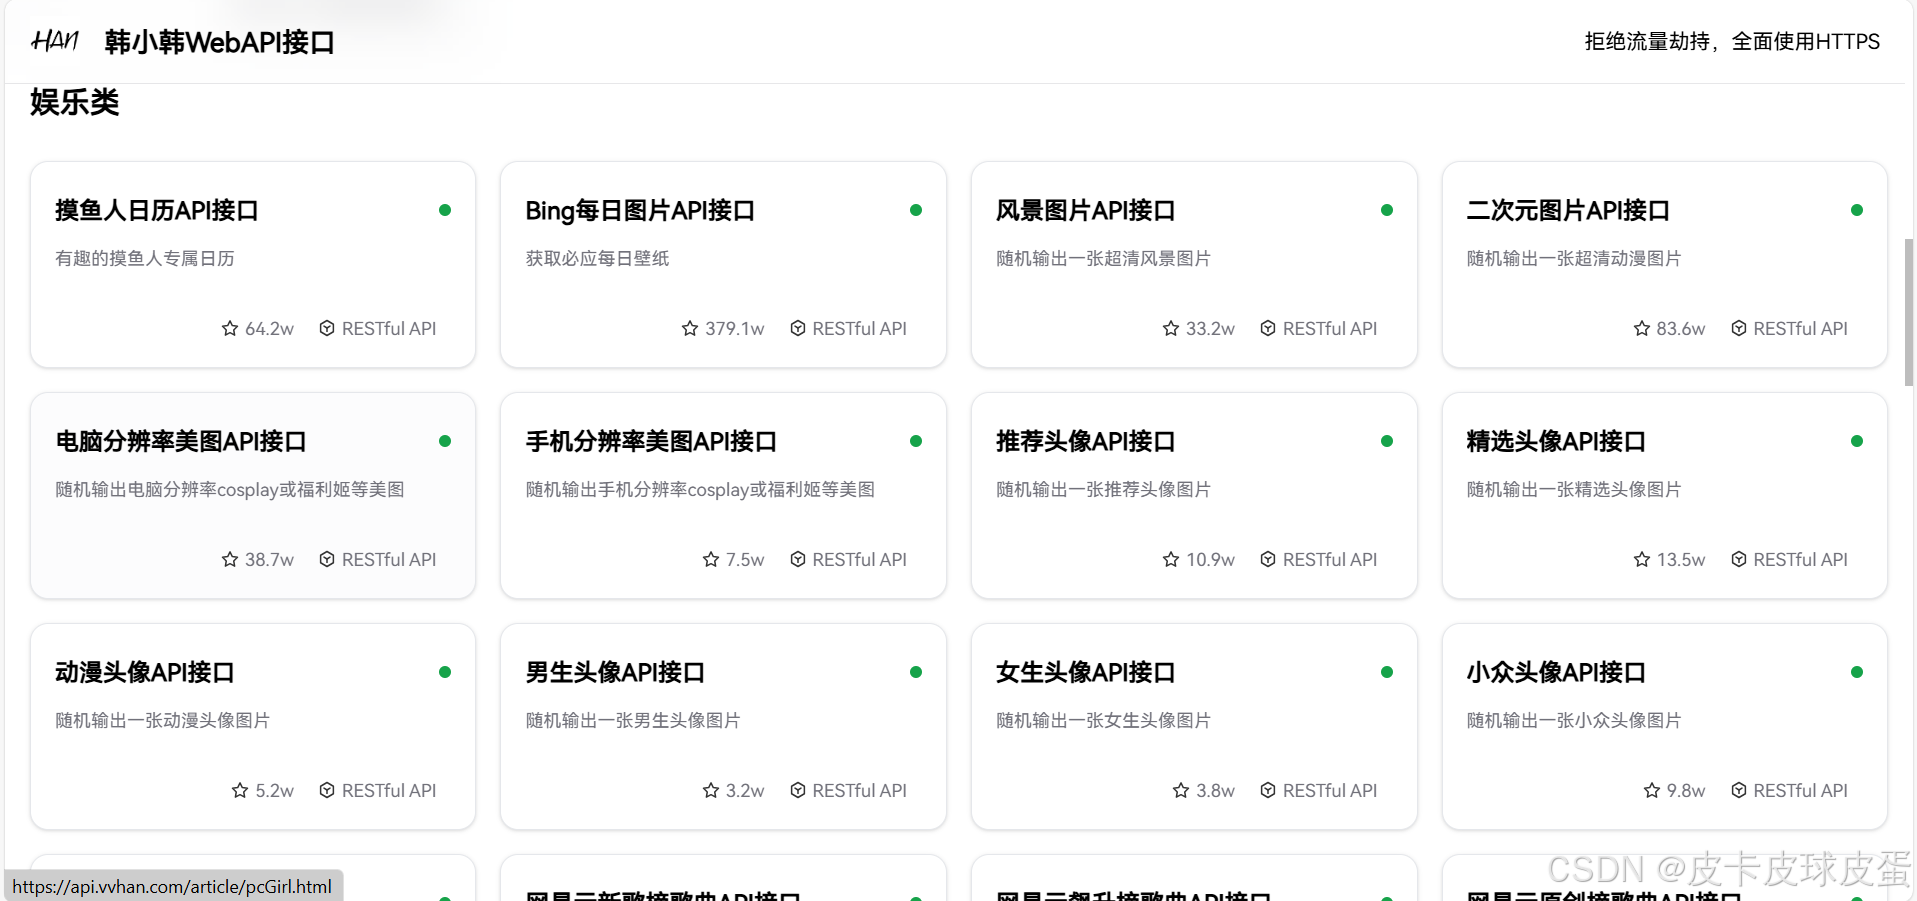The height and width of the screenshot is (901, 1917).
Task: Select the 娱乐类 category heading
Action: pos(75,103)
